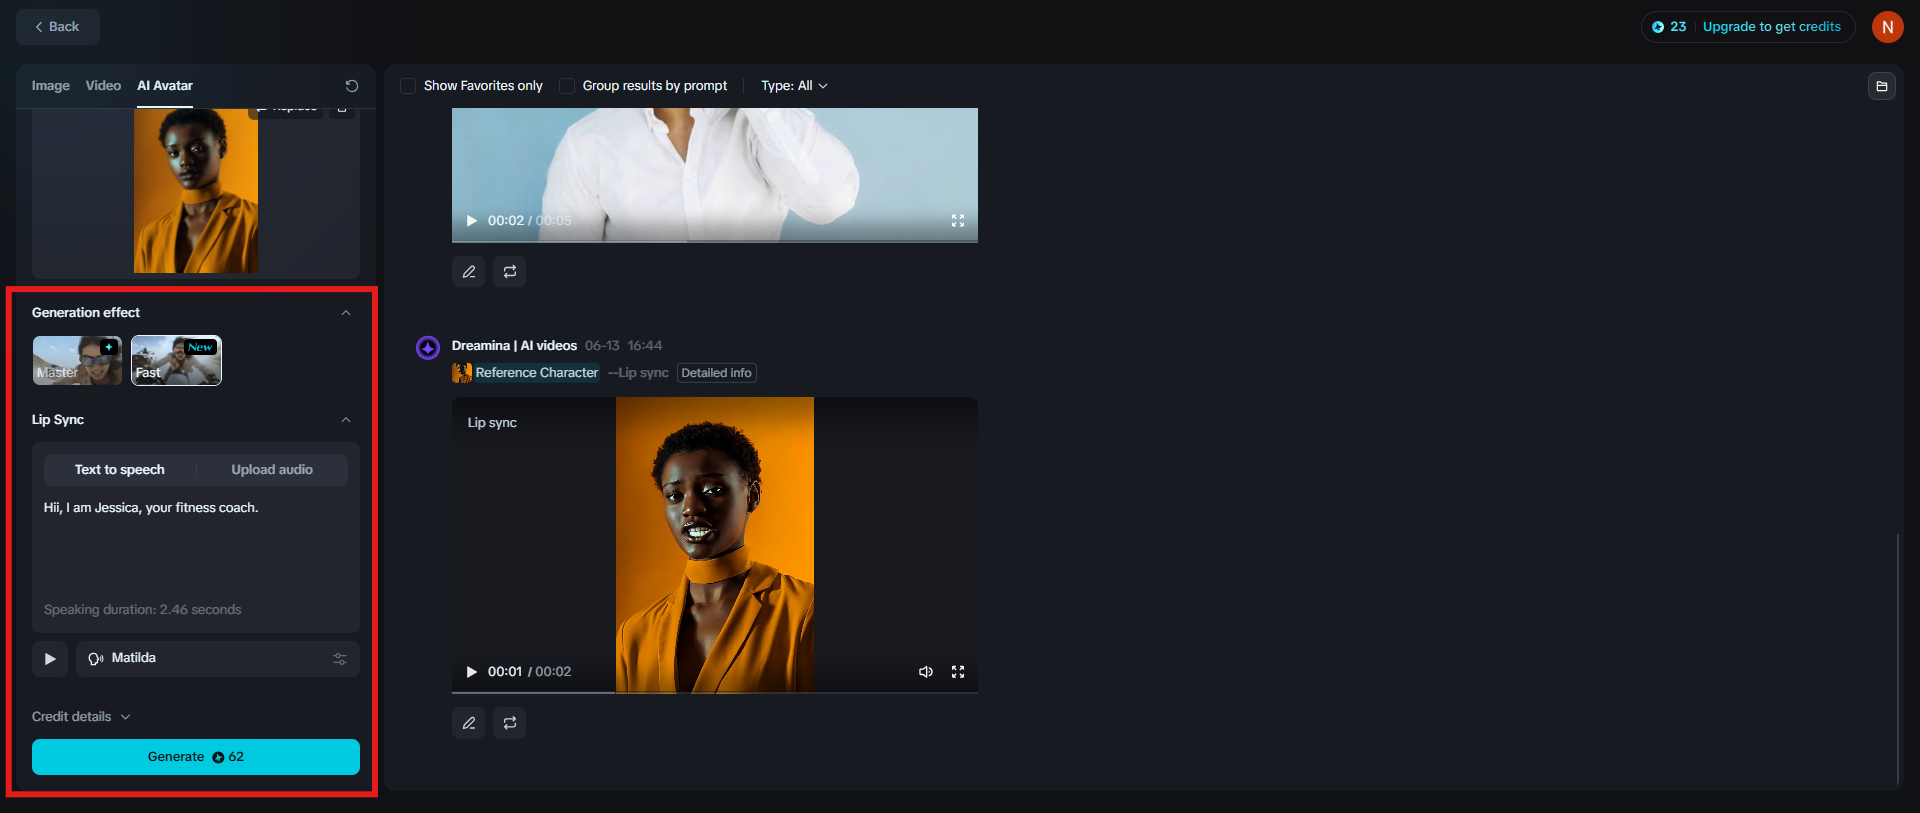Switch to the Image tab

point(50,86)
